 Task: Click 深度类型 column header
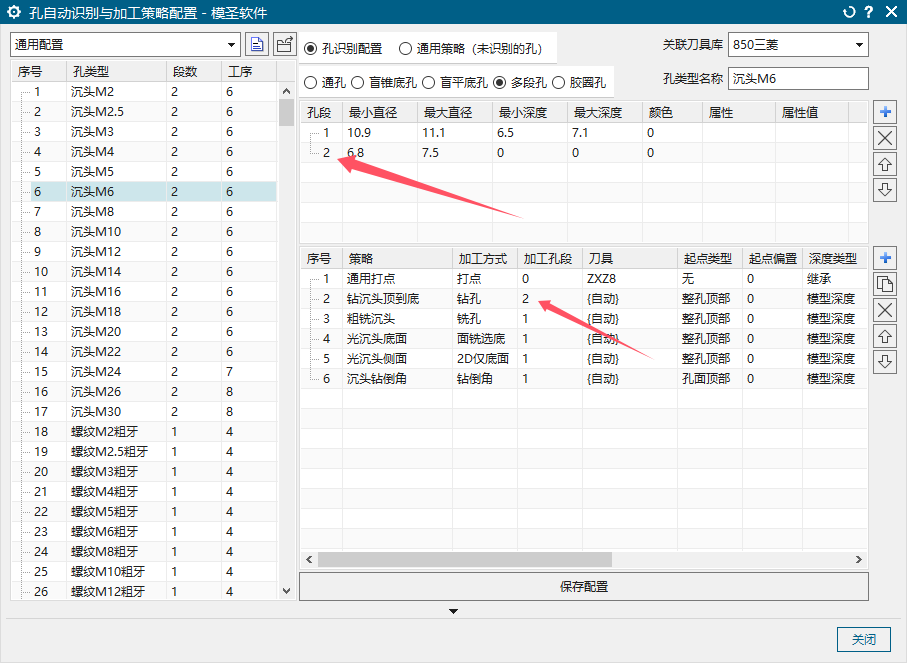835,259
